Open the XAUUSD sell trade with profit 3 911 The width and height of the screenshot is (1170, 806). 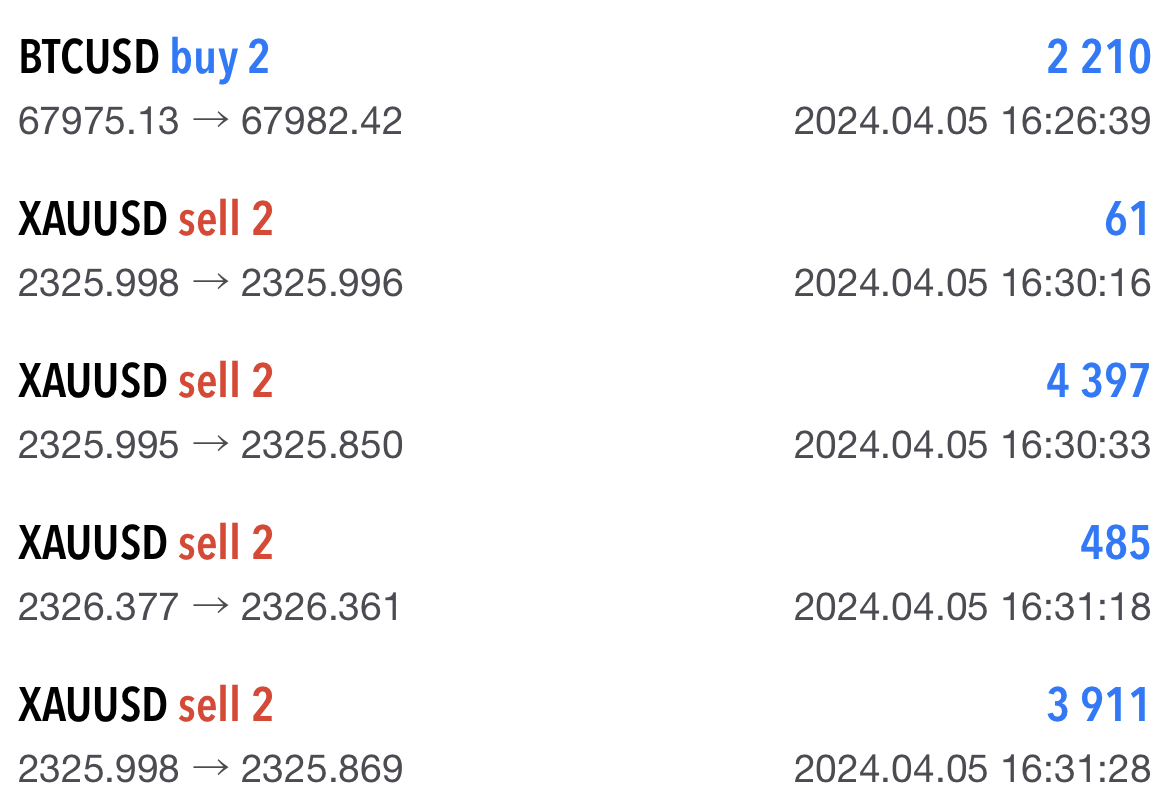click(x=146, y=706)
